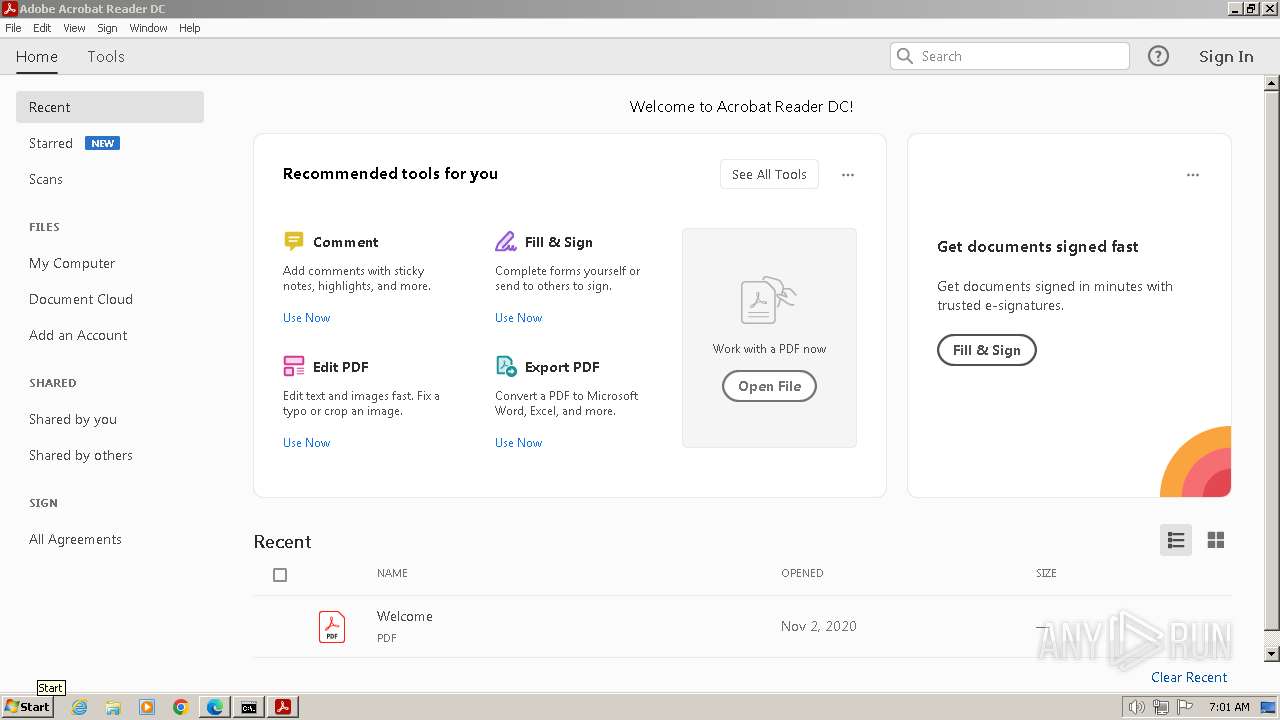Viewport: 1280px width, 720px height.
Task: Sort recent files by OPENED column
Action: coord(802,573)
